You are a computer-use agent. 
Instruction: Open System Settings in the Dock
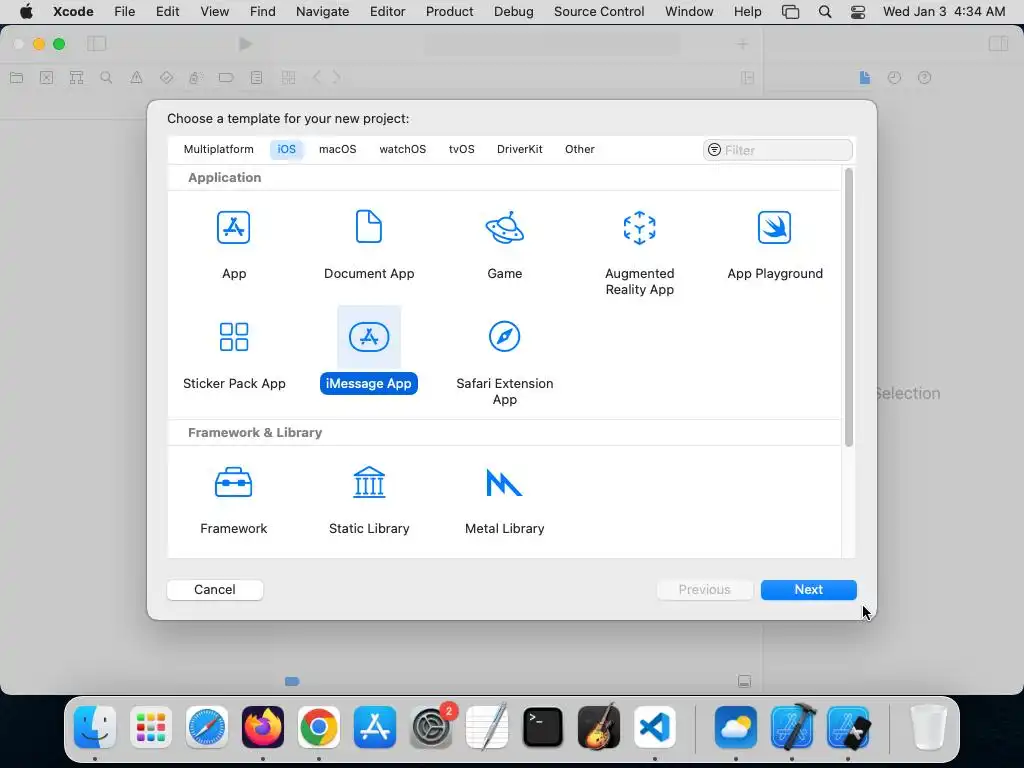pyautogui.click(x=431, y=727)
